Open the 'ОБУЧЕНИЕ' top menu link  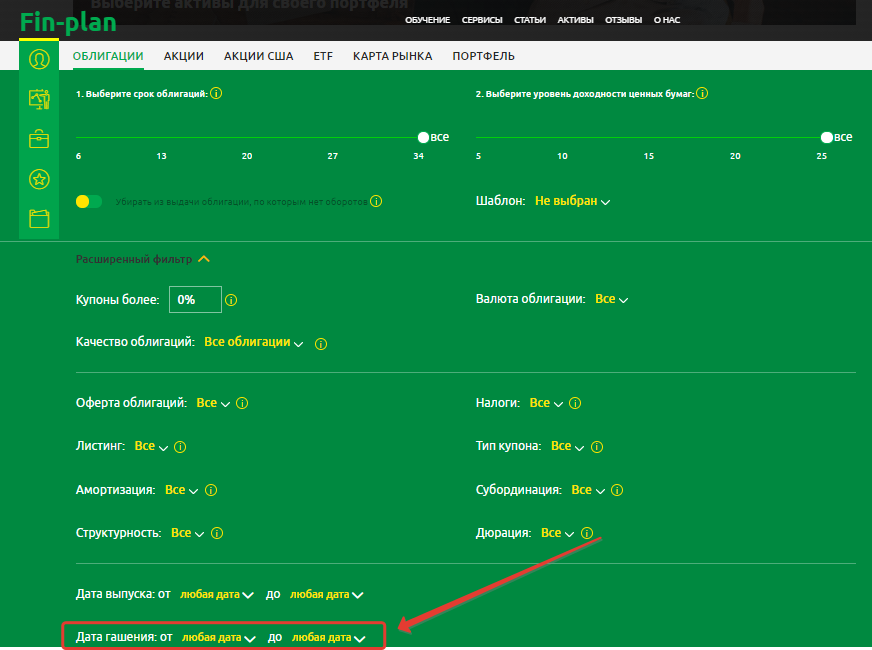pos(427,20)
